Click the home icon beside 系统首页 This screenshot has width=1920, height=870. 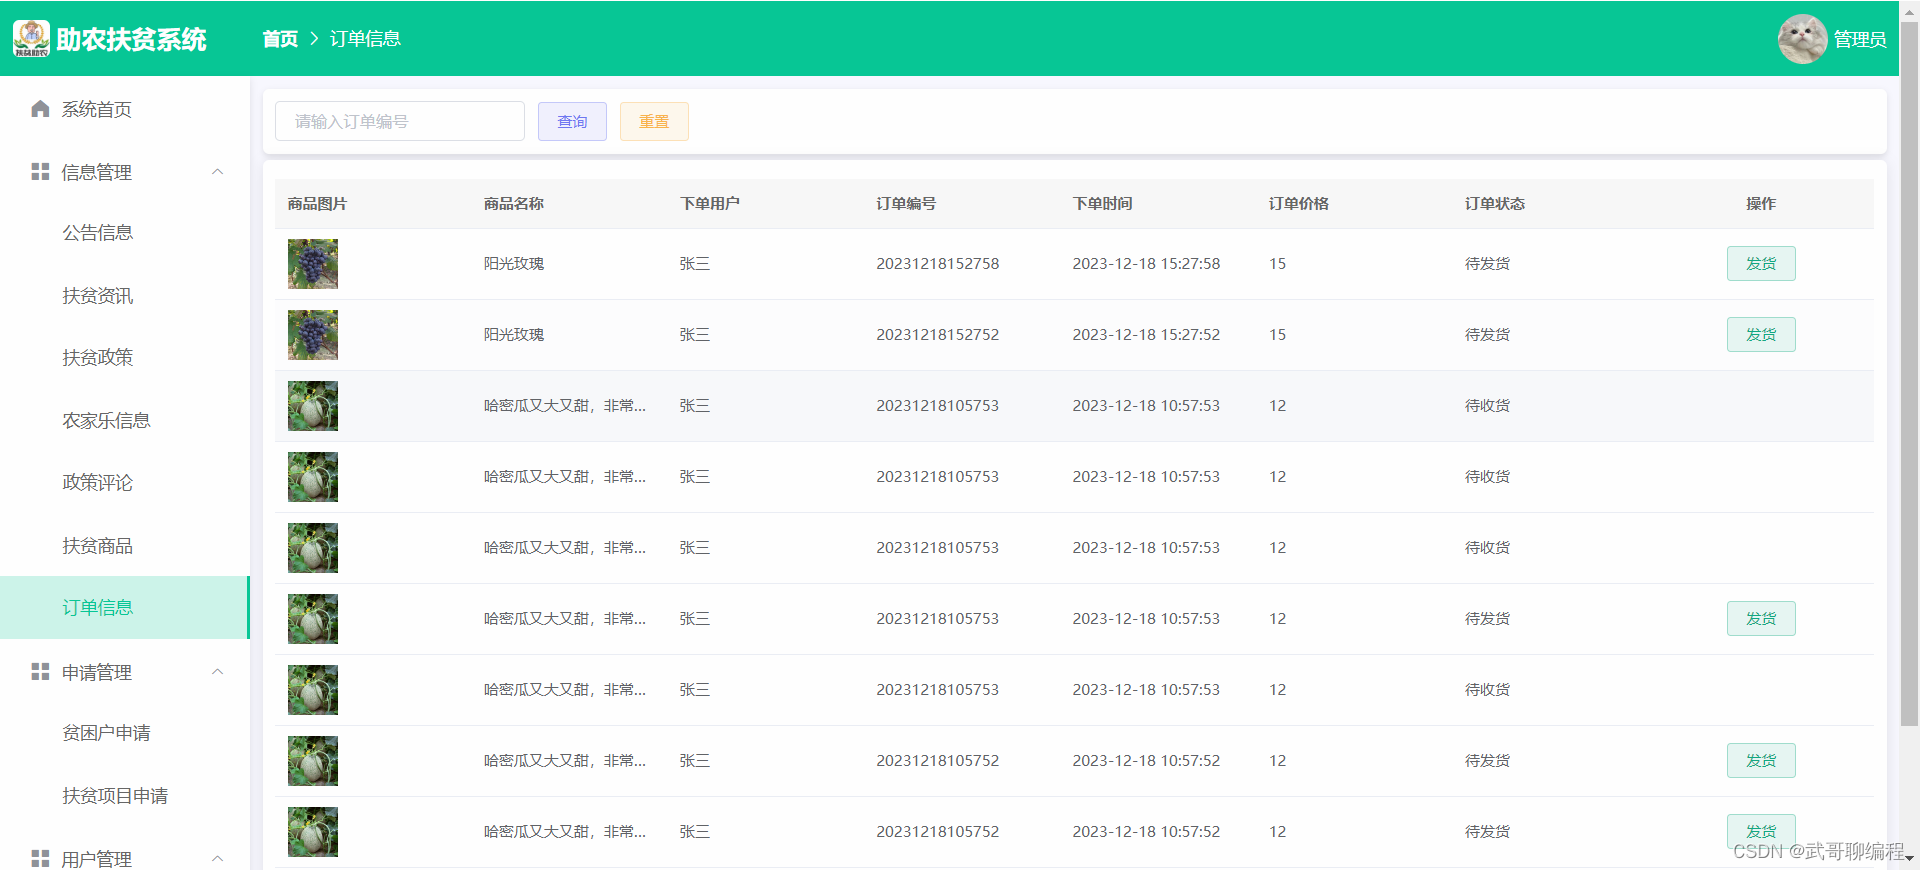pos(40,109)
